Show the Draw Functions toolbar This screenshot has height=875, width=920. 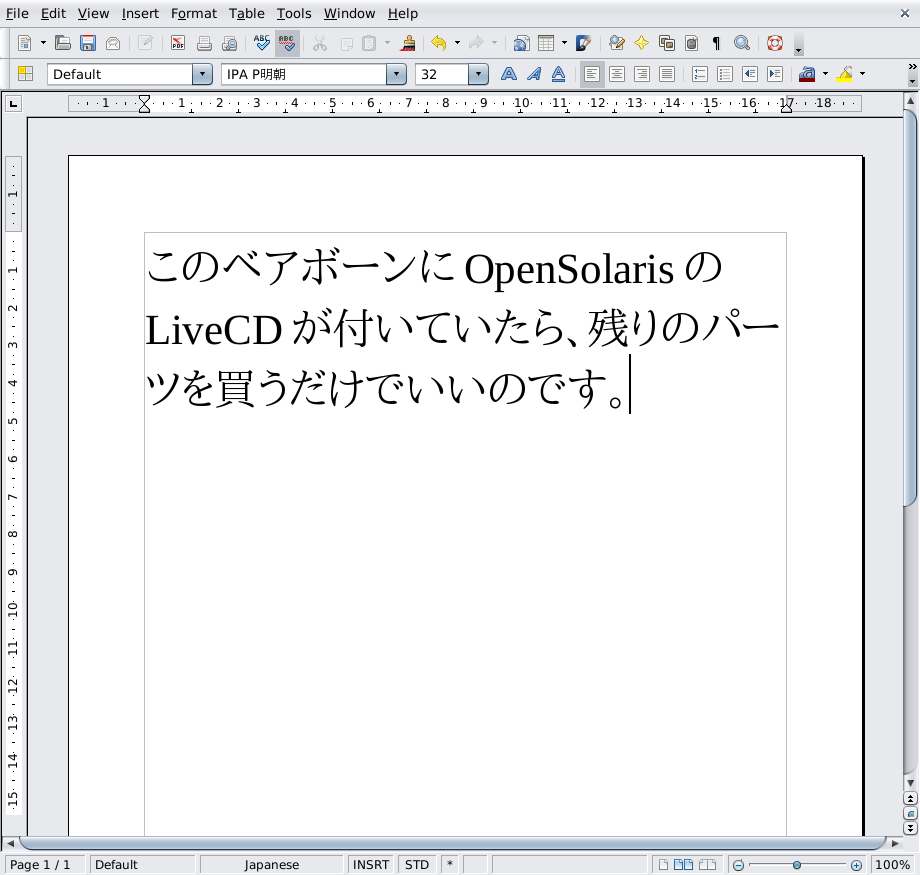(583, 43)
